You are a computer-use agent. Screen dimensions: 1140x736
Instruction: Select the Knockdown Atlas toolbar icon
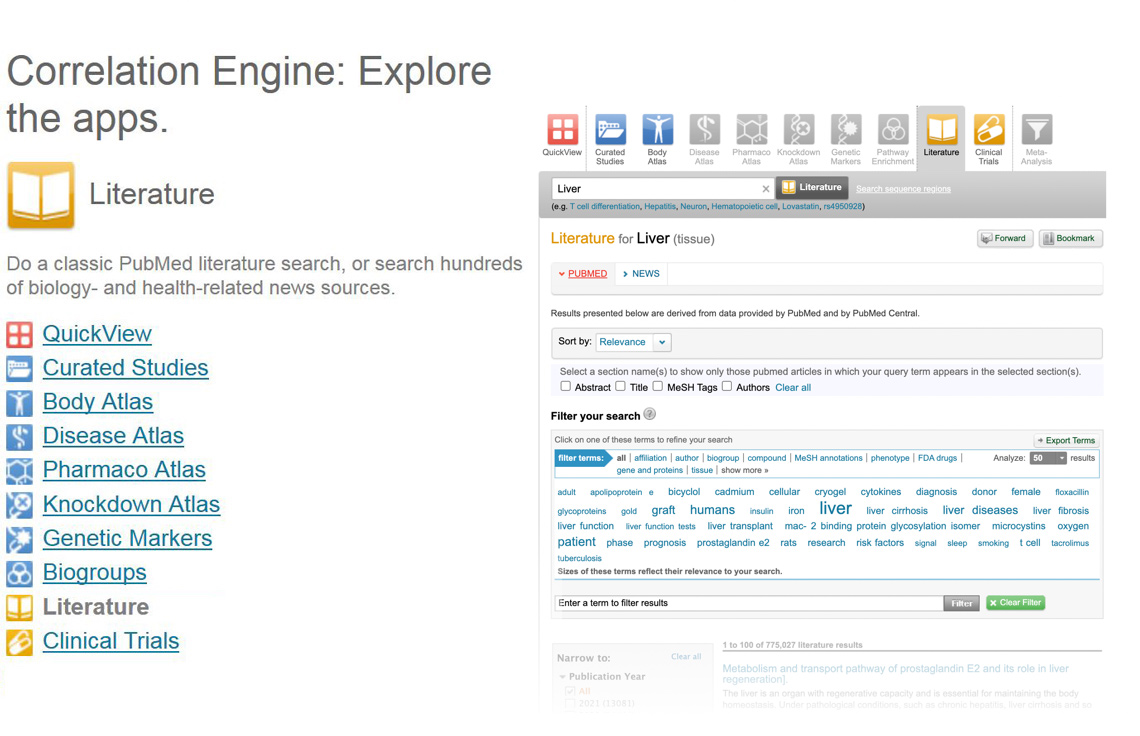(798, 131)
